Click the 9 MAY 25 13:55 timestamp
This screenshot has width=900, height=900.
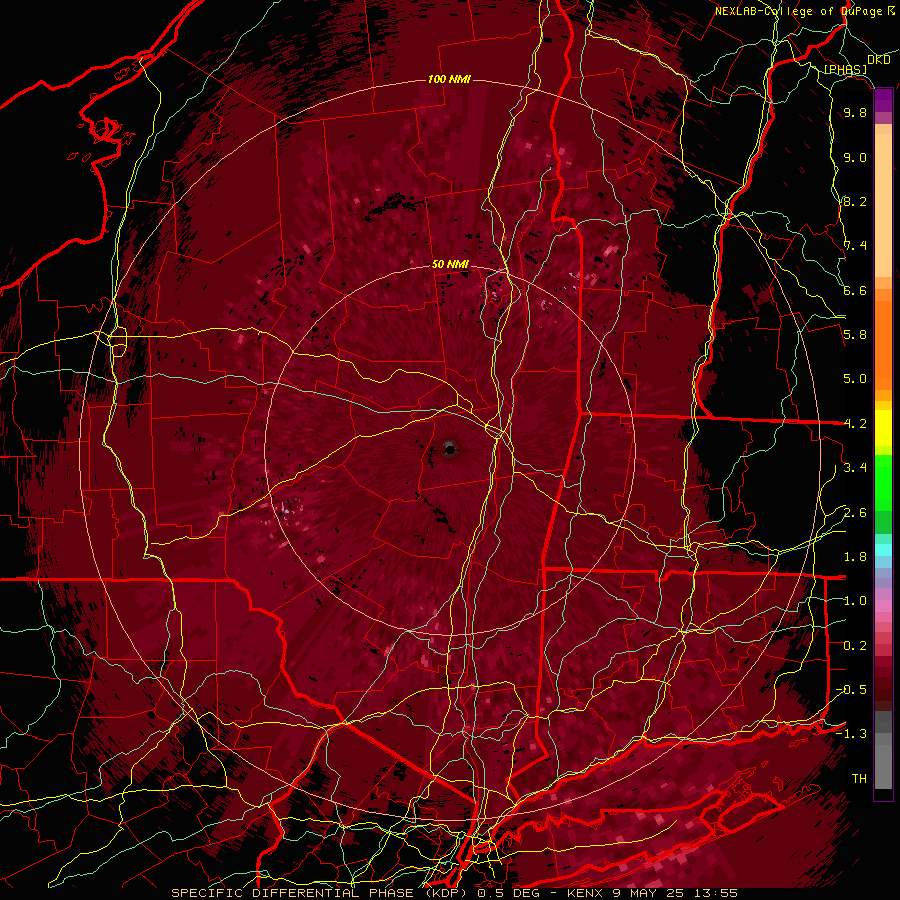(677, 893)
